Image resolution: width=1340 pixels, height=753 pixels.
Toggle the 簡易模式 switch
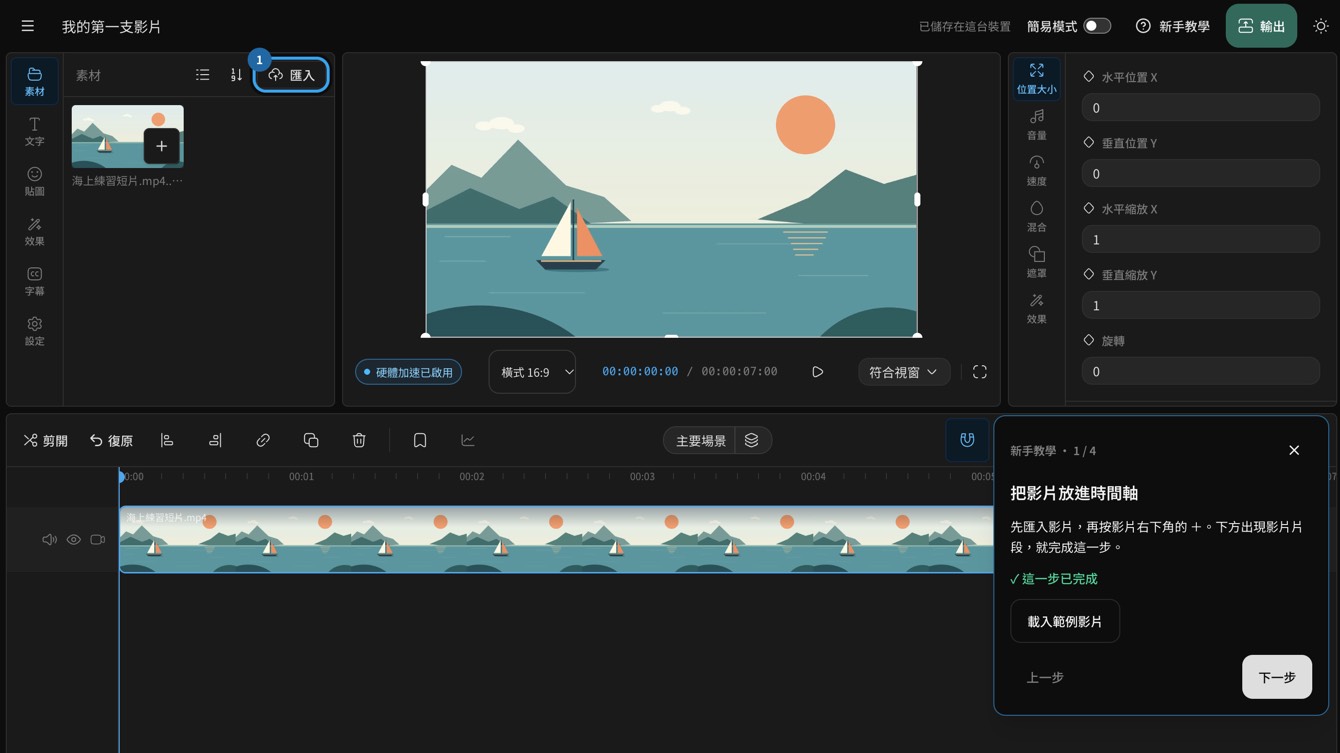(1097, 26)
